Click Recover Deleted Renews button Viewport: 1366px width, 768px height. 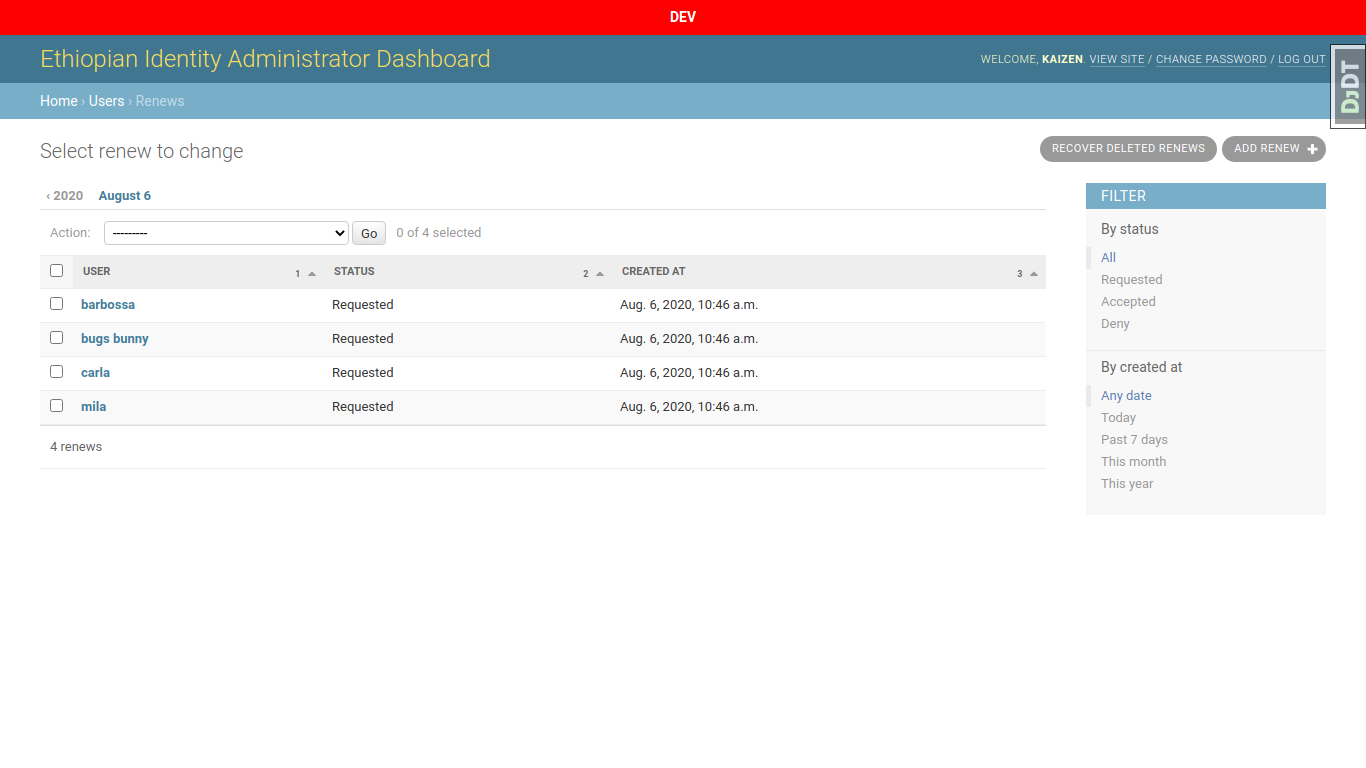[1128, 149]
